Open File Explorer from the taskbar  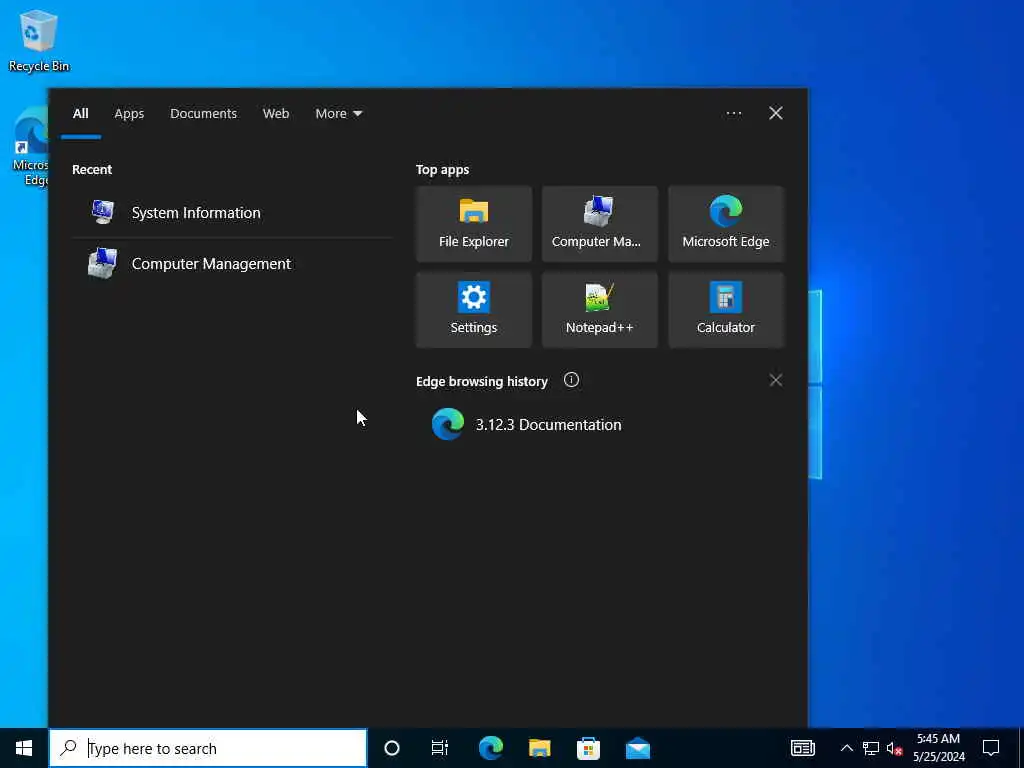[x=539, y=748]
